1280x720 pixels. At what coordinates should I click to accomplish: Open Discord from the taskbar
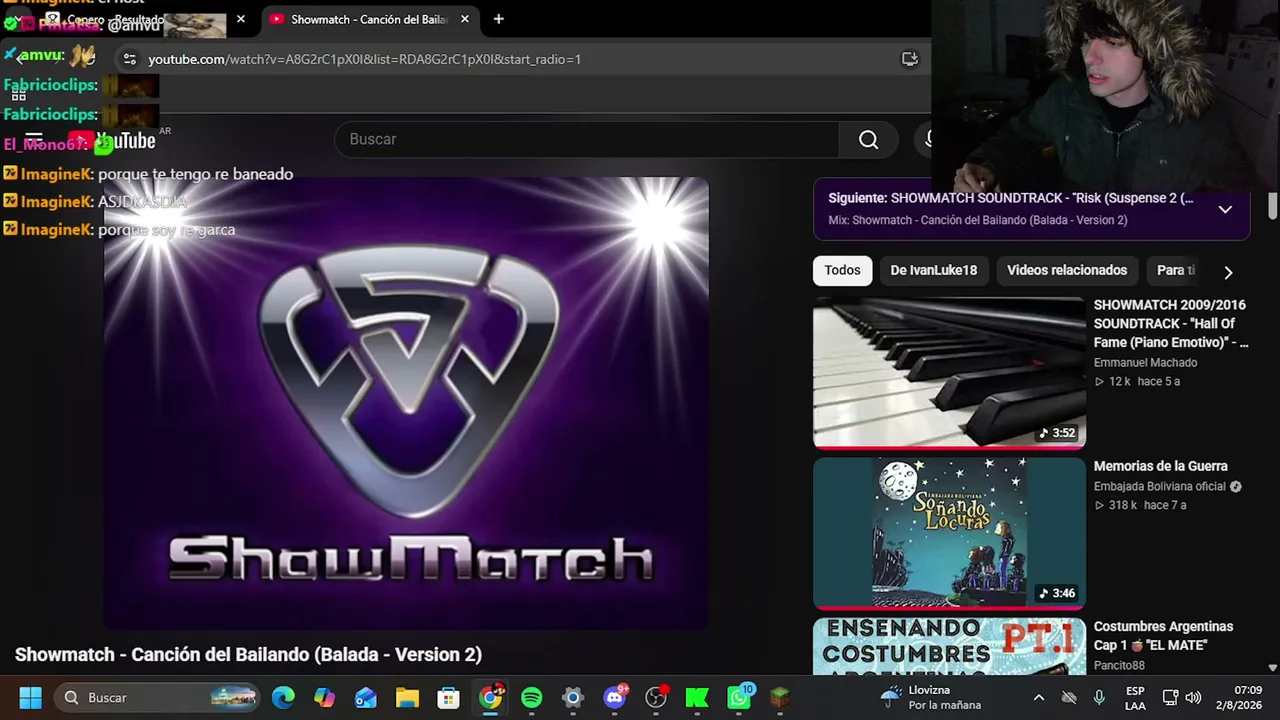(614, 698)
